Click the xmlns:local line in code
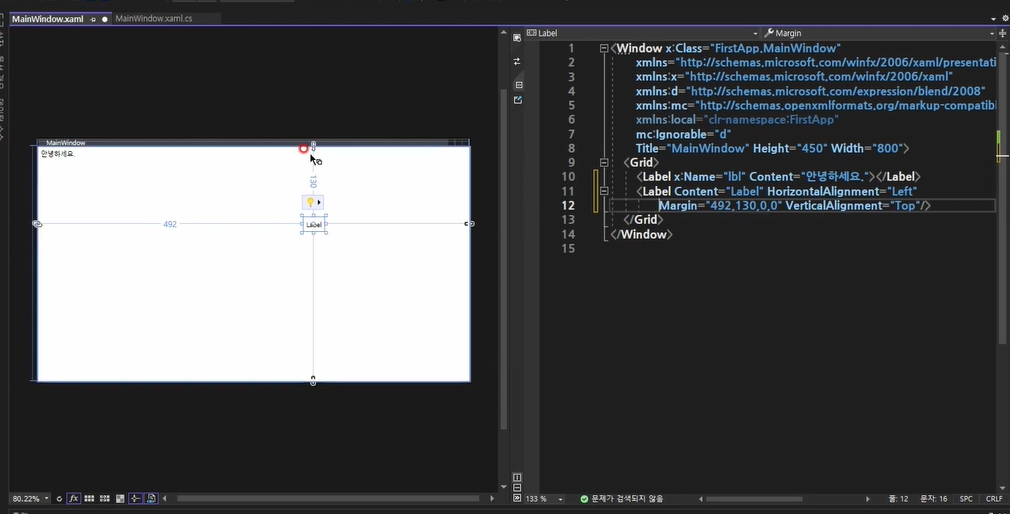 pos(737,120)
